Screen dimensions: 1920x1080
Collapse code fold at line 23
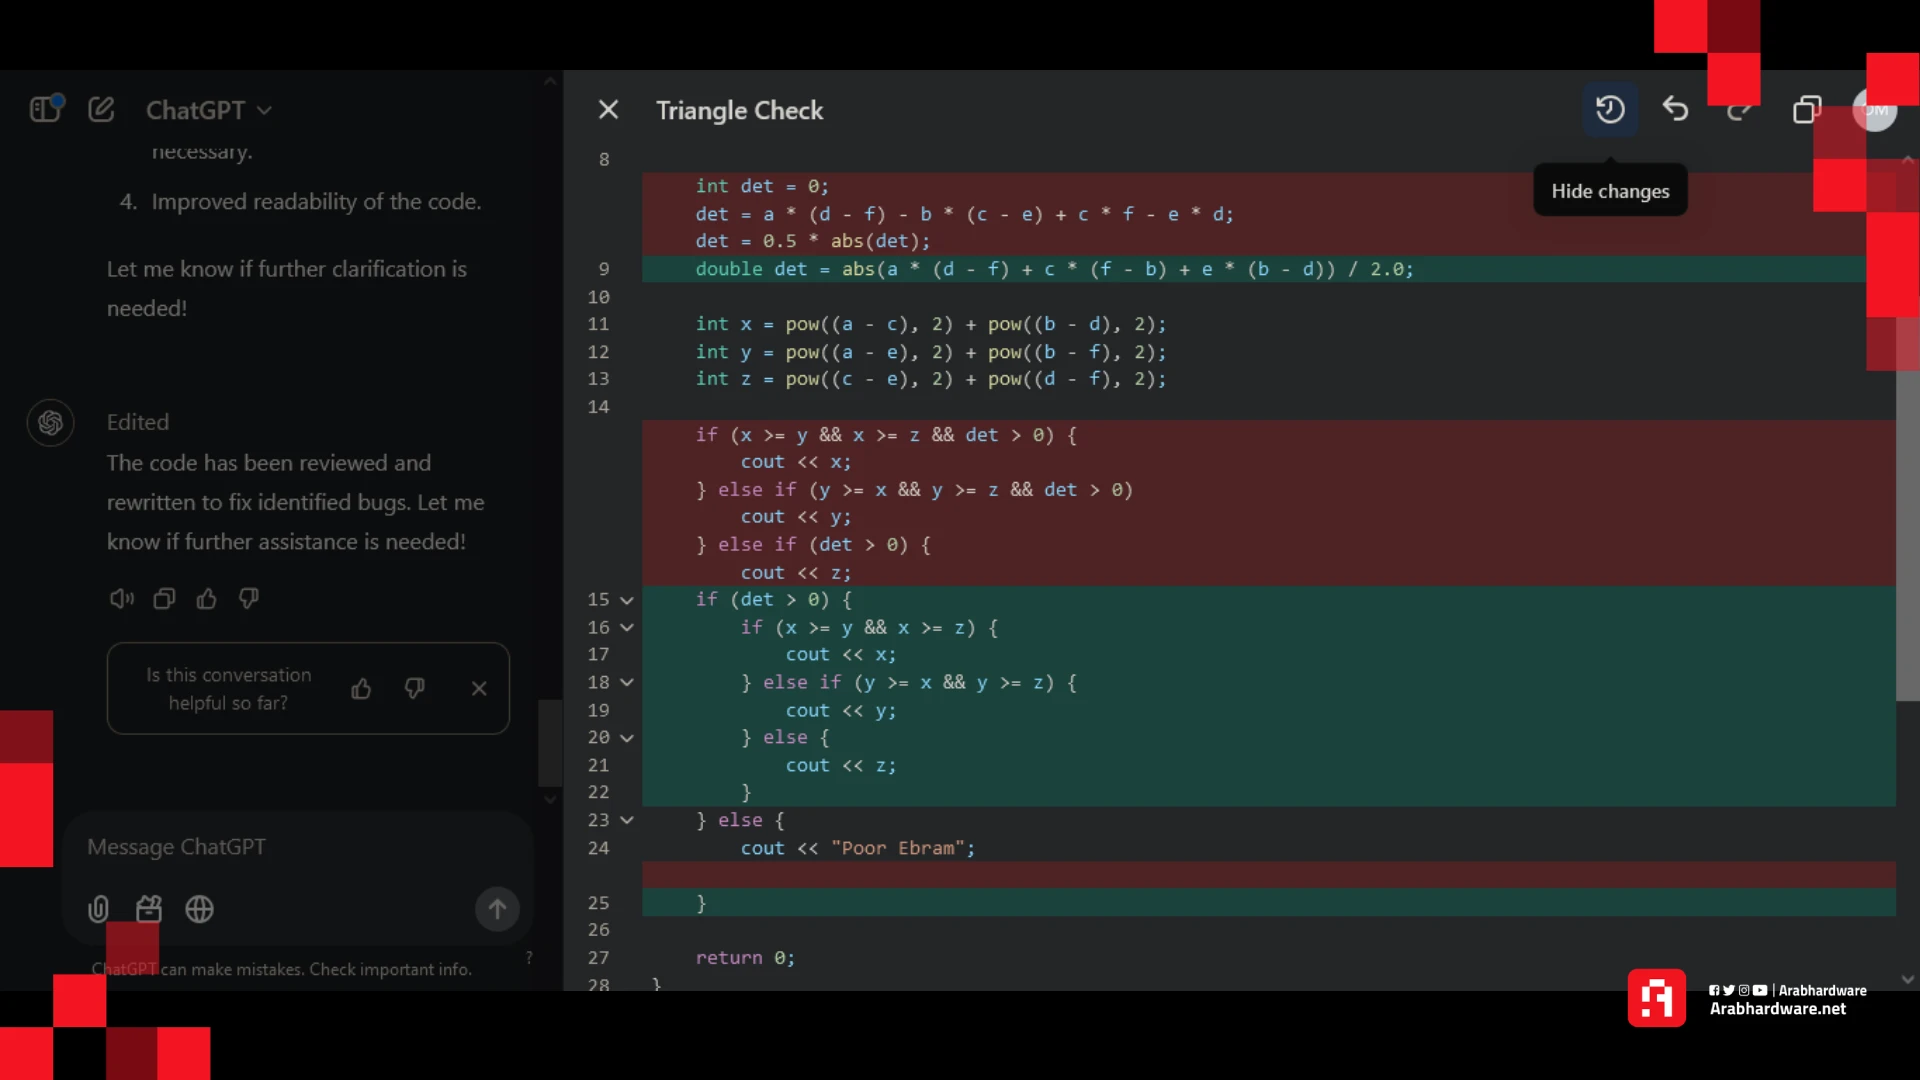(x=627, y=820)
